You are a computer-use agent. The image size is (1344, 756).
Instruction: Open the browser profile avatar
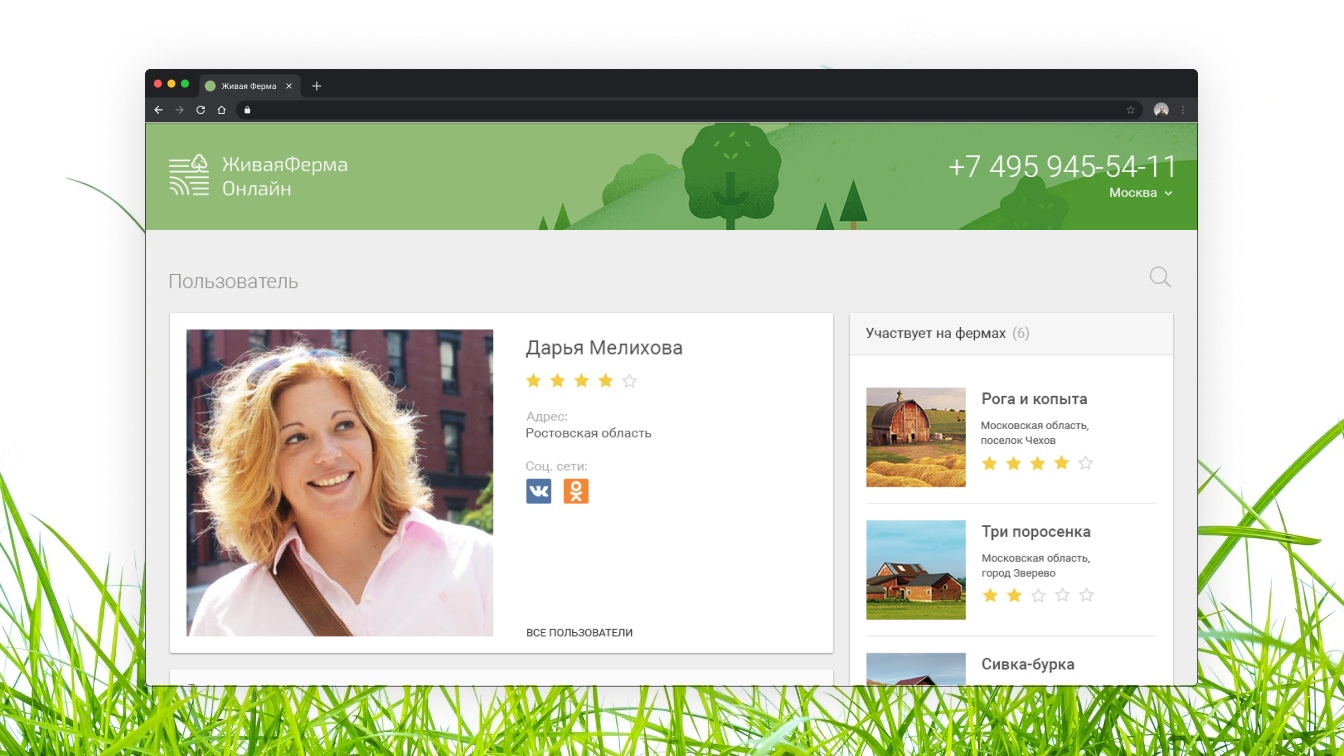[x=1161, y=110]
